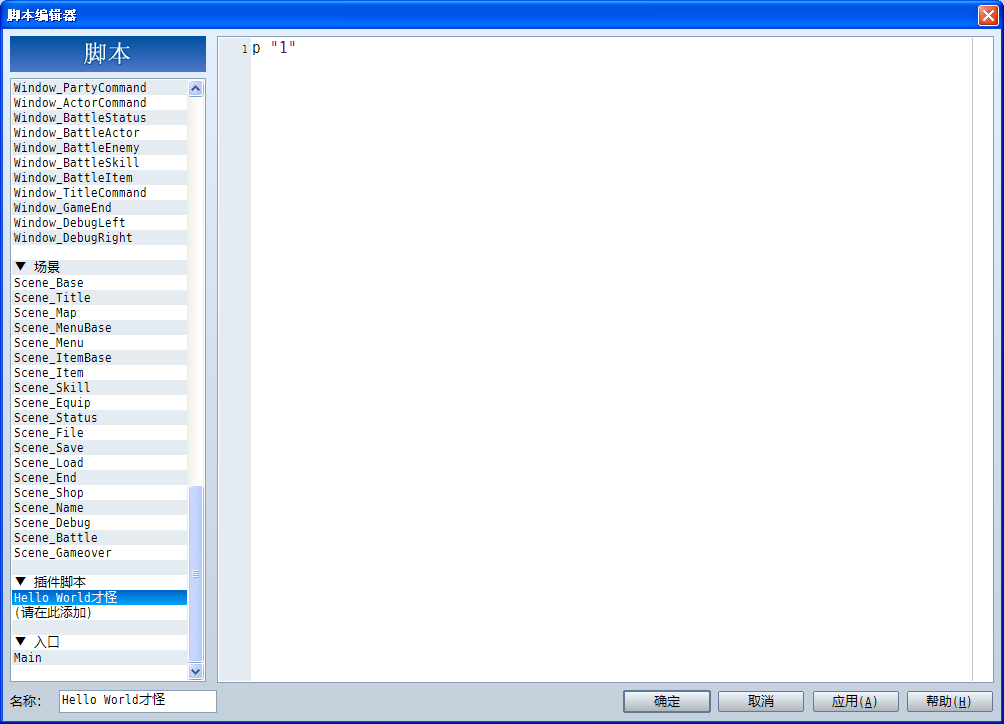Select the Scene_Name script
Screen dimensions: 1004x724
(x=99, y=508)
